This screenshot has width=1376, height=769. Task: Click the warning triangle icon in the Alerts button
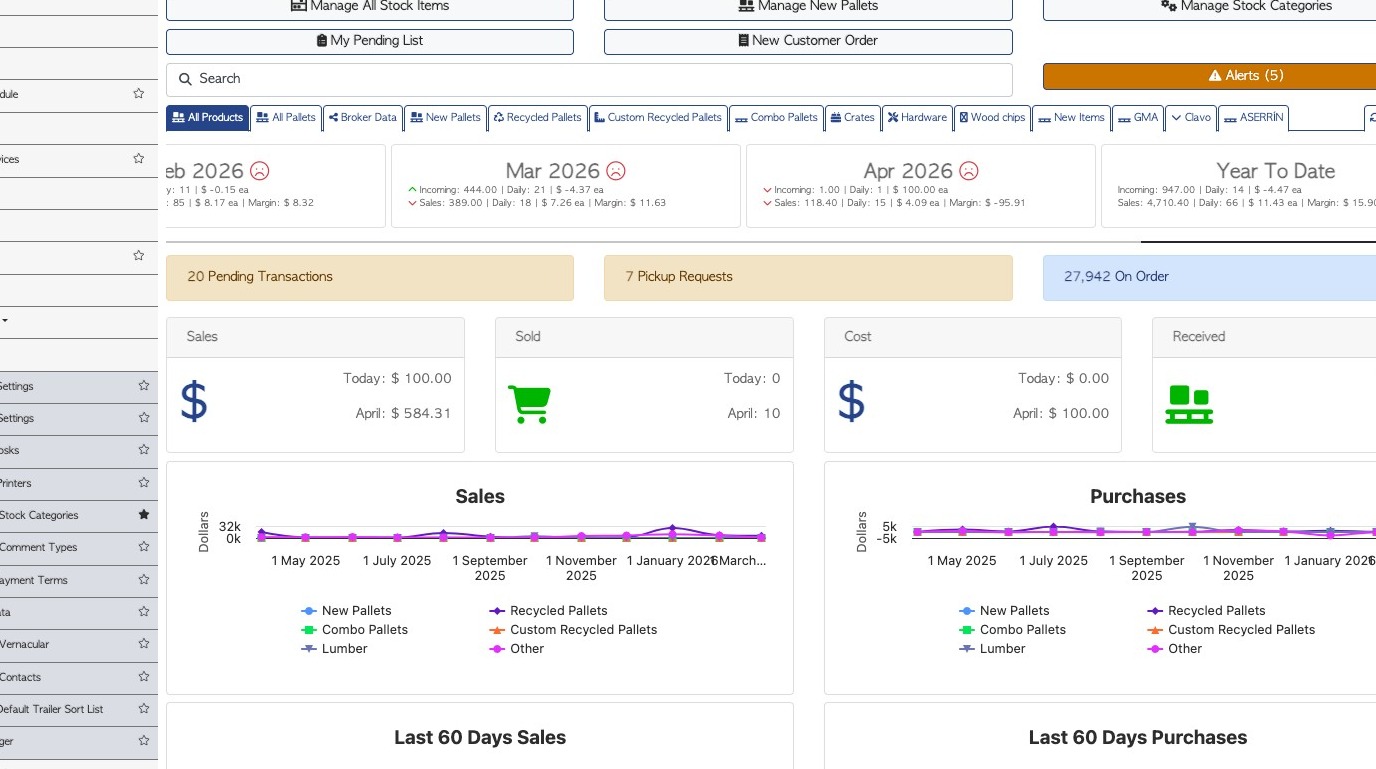click(x=1215, y=76)
